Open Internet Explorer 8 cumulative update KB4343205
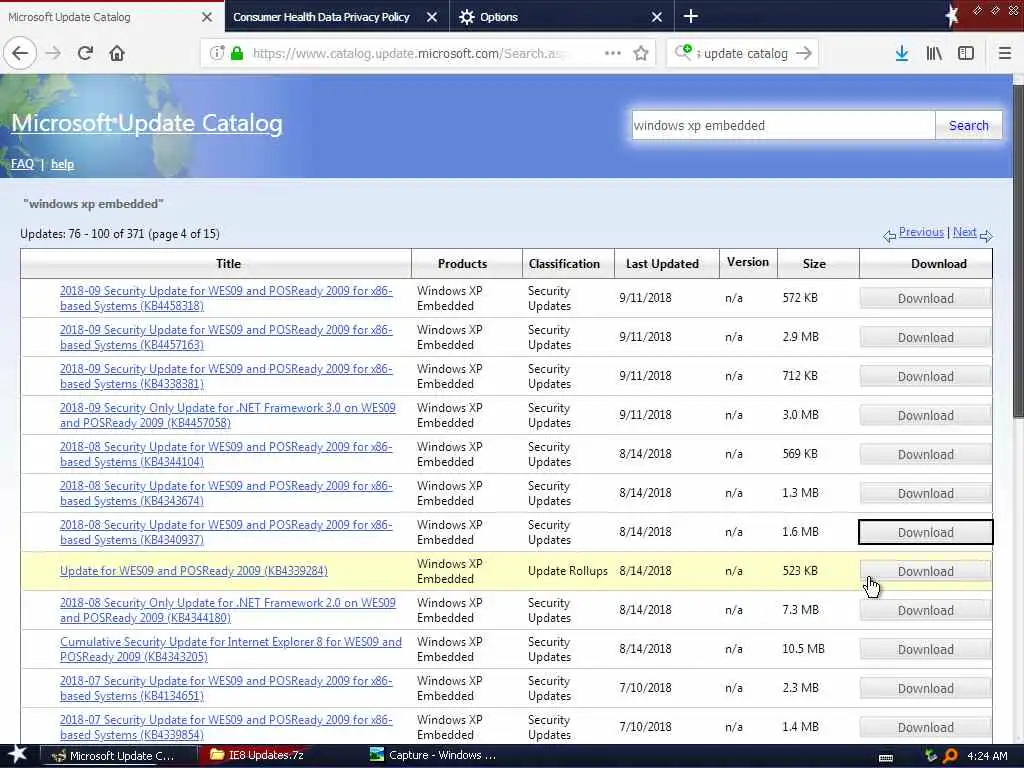The image size is (1024, 768). [231, 649]
